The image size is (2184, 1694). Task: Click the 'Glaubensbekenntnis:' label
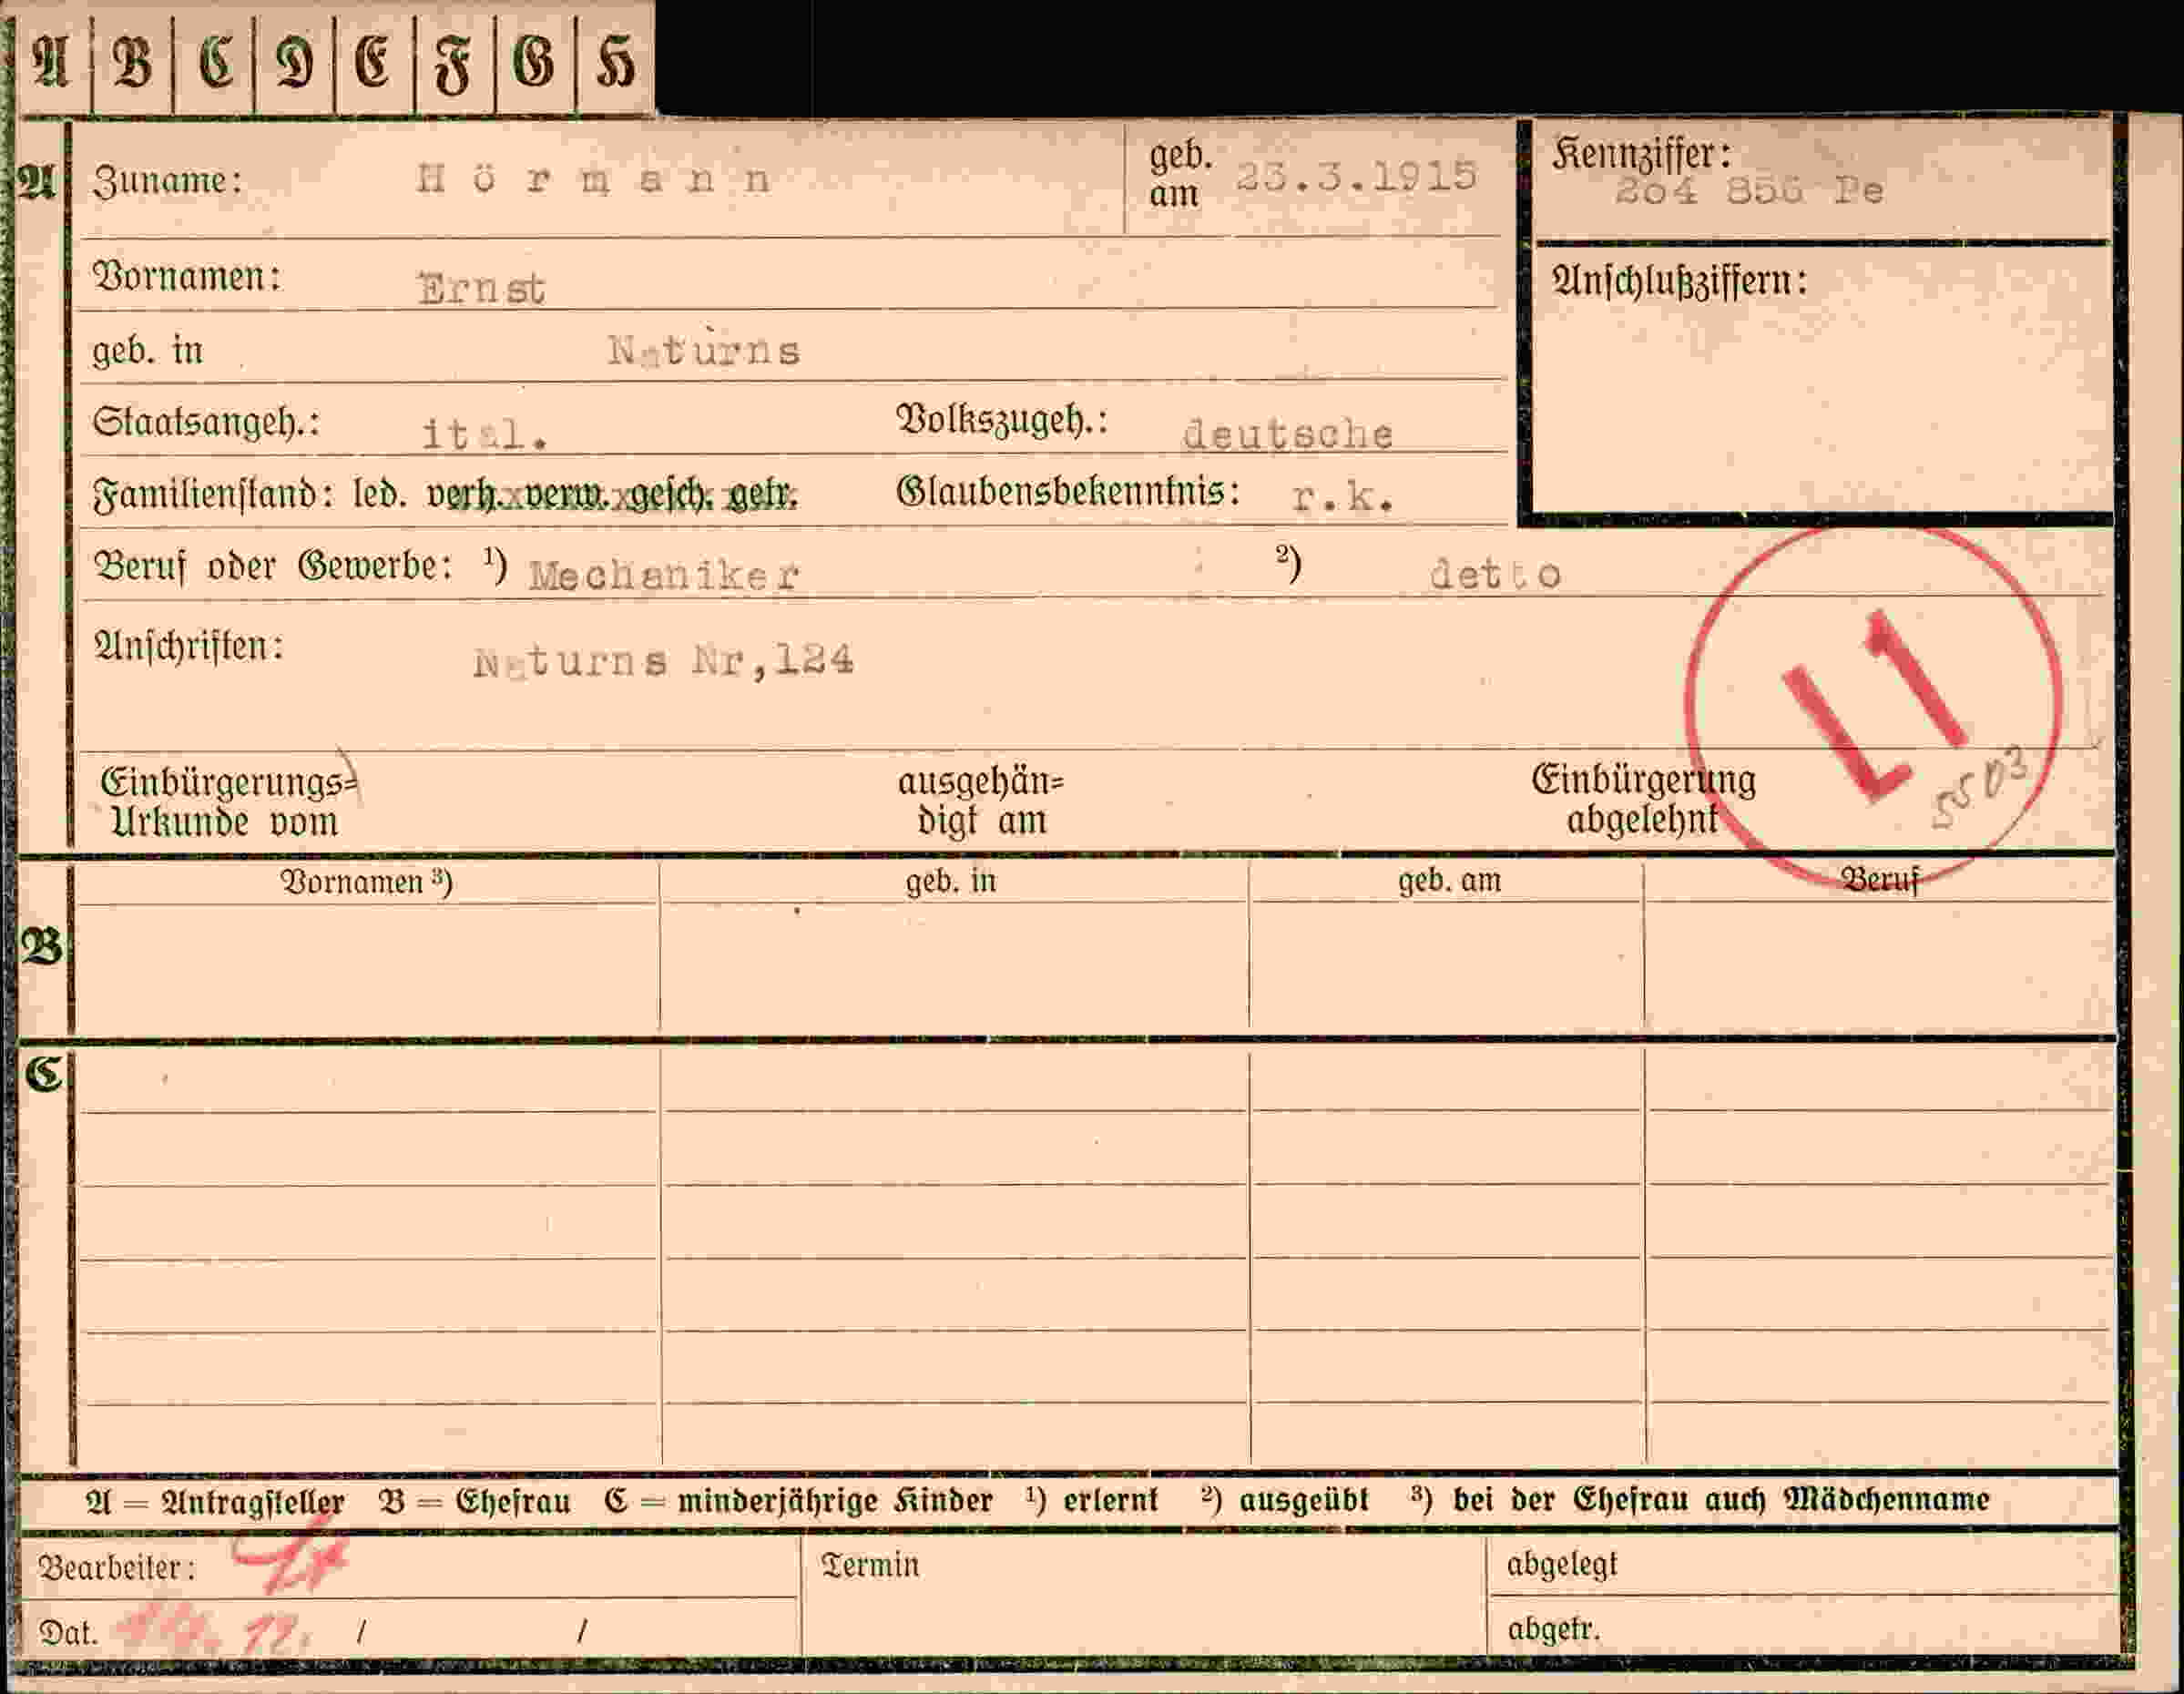coord(1068,492)
